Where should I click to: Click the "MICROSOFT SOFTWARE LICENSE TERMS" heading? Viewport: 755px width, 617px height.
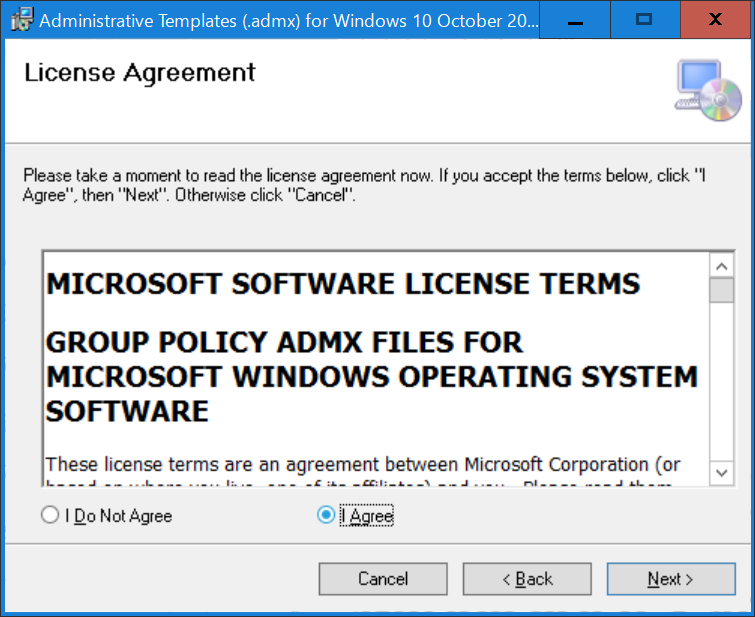343,284
